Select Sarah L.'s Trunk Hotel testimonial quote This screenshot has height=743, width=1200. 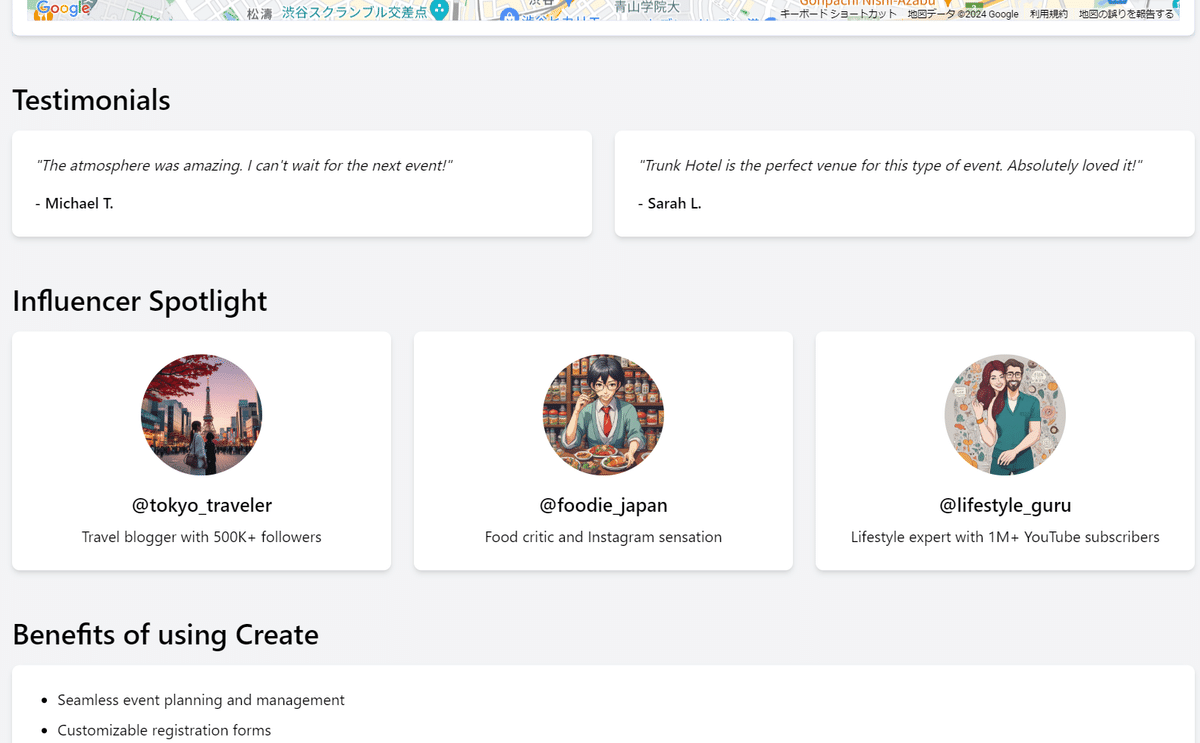(890, 165)
